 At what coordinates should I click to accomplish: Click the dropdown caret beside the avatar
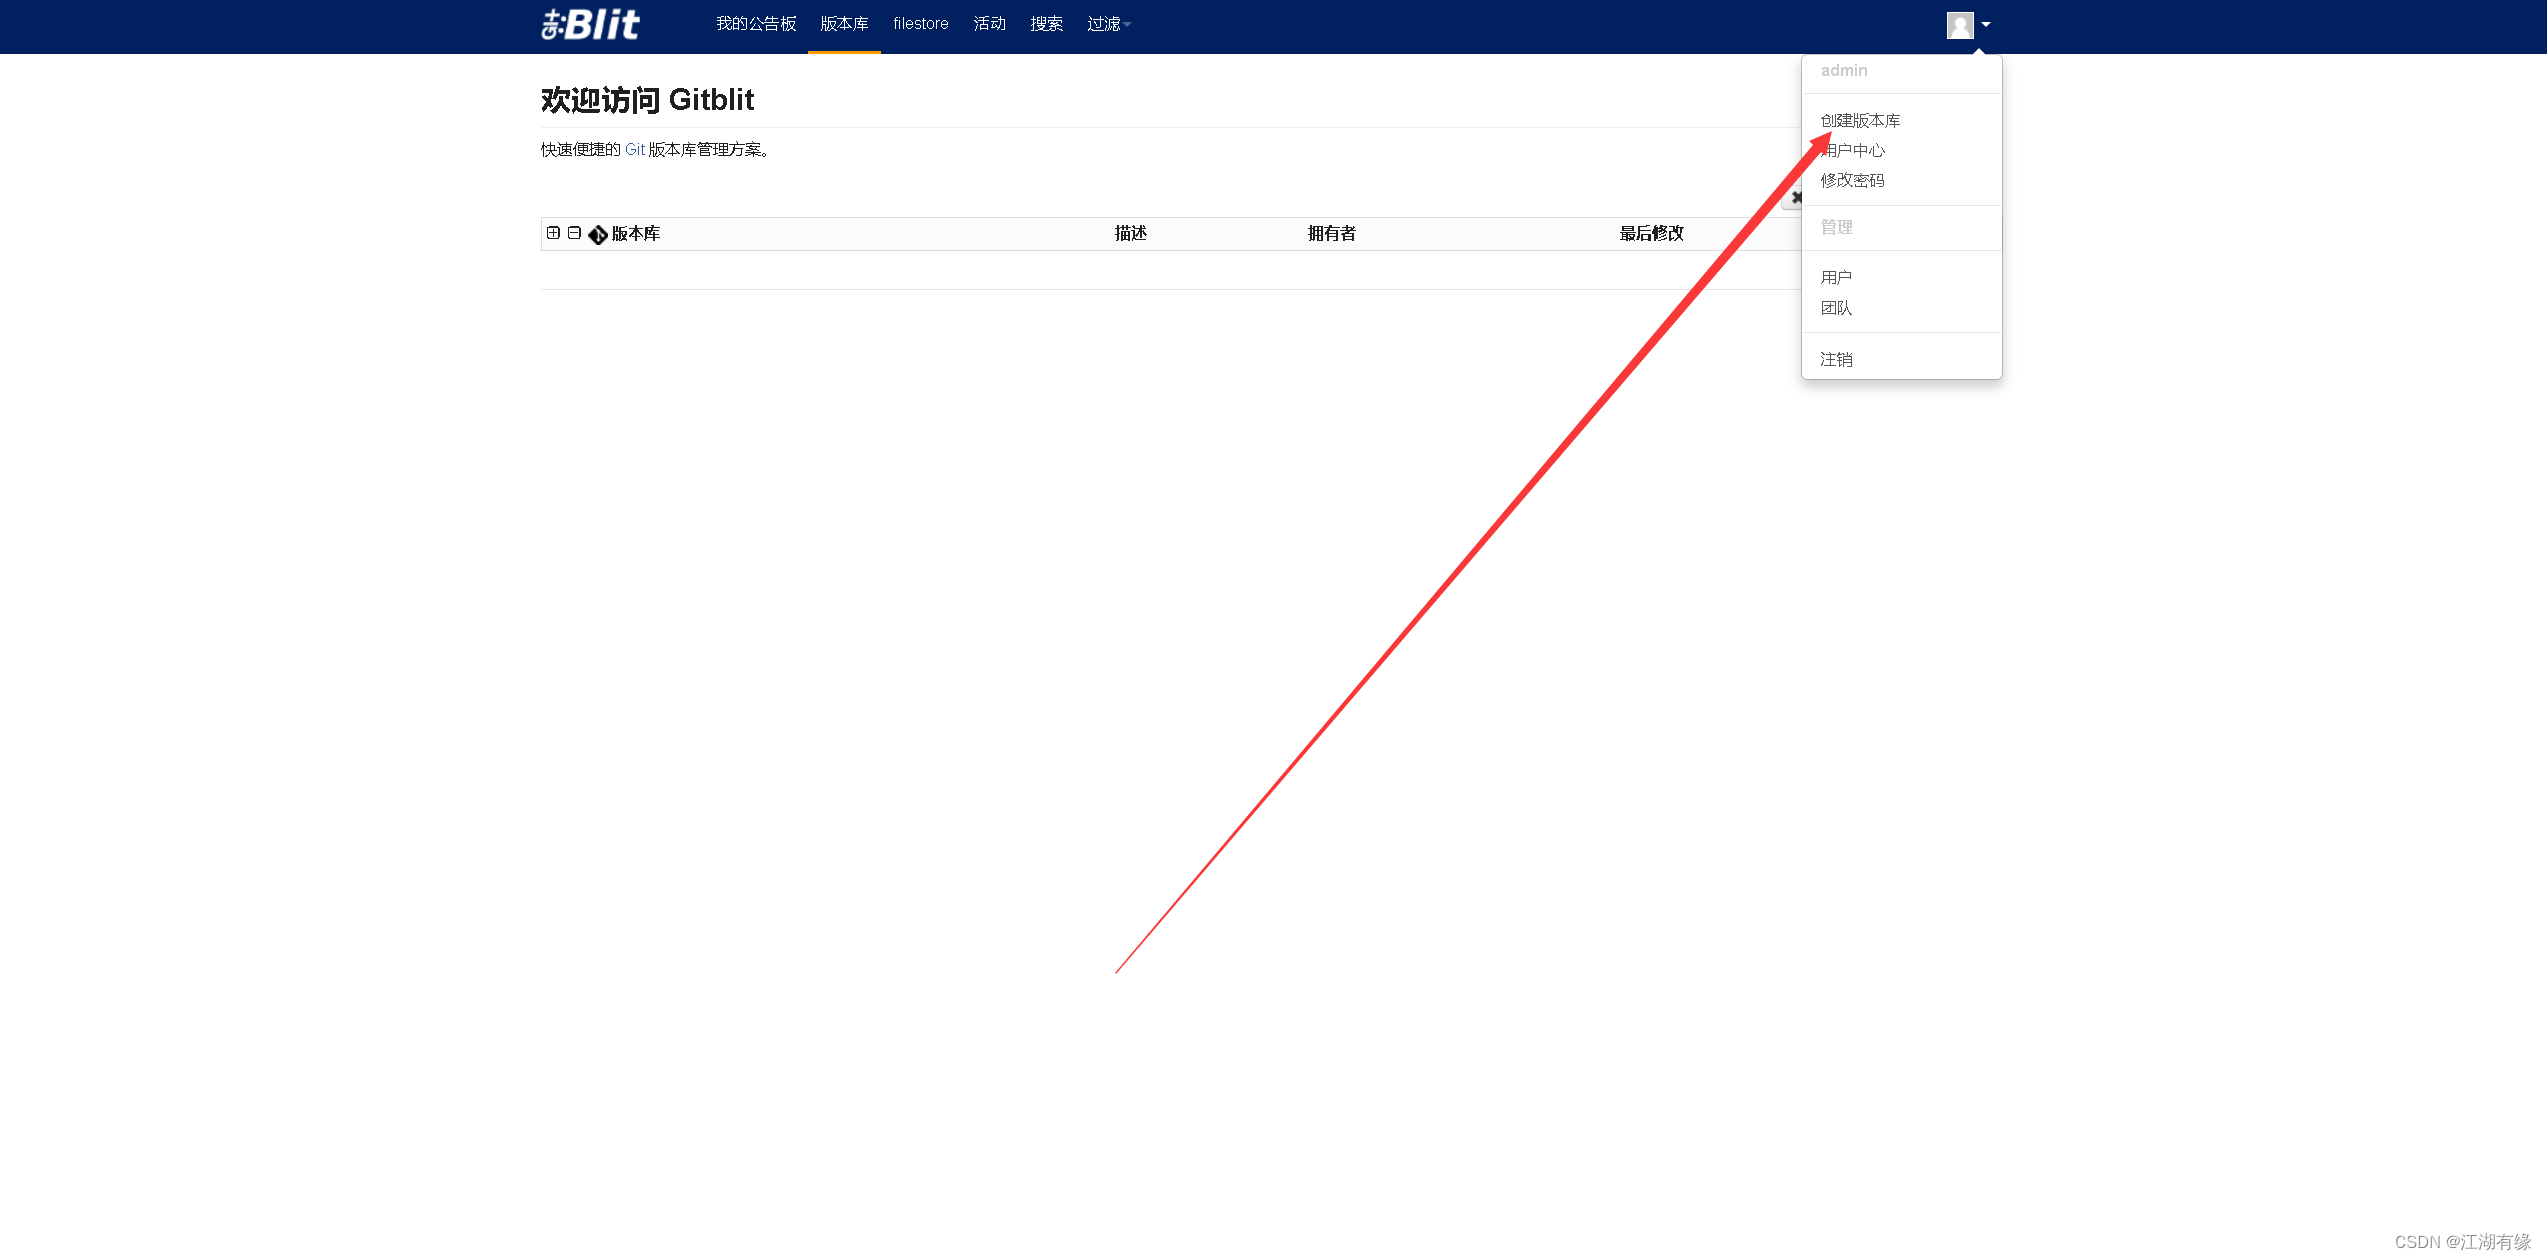(x=1986, y=25)
